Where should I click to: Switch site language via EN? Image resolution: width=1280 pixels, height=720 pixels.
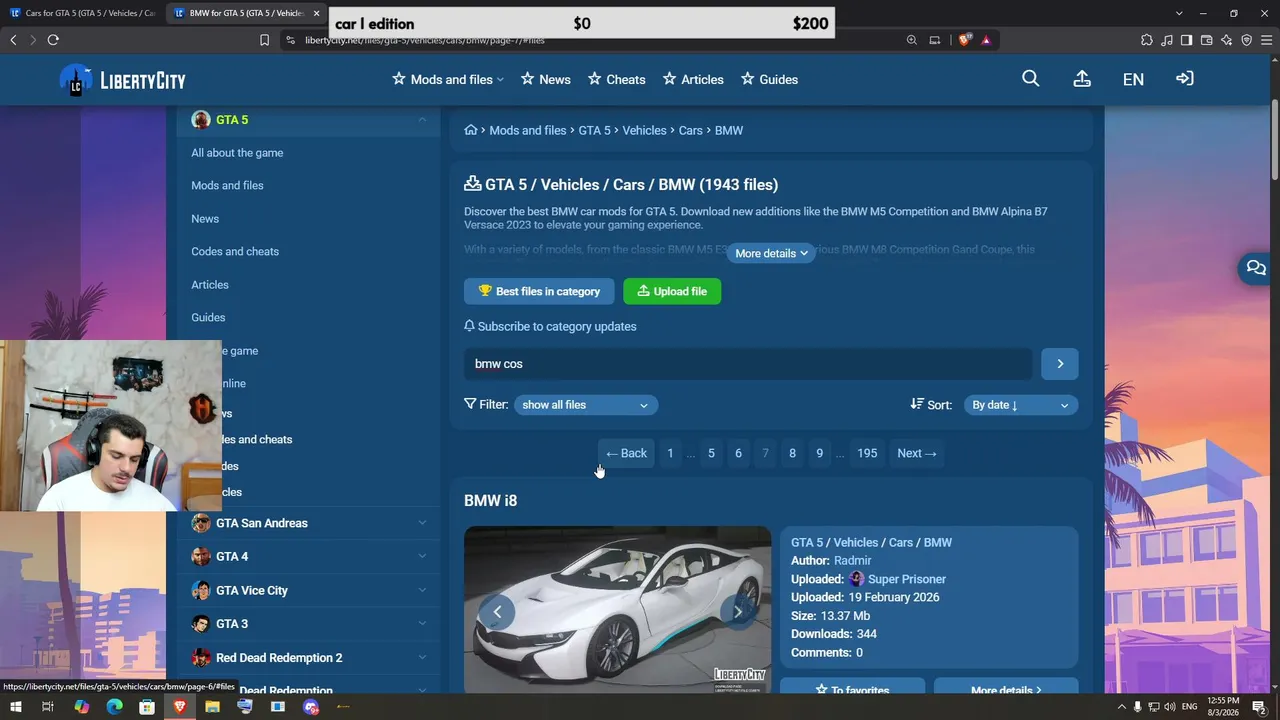tap(1133, 80)
